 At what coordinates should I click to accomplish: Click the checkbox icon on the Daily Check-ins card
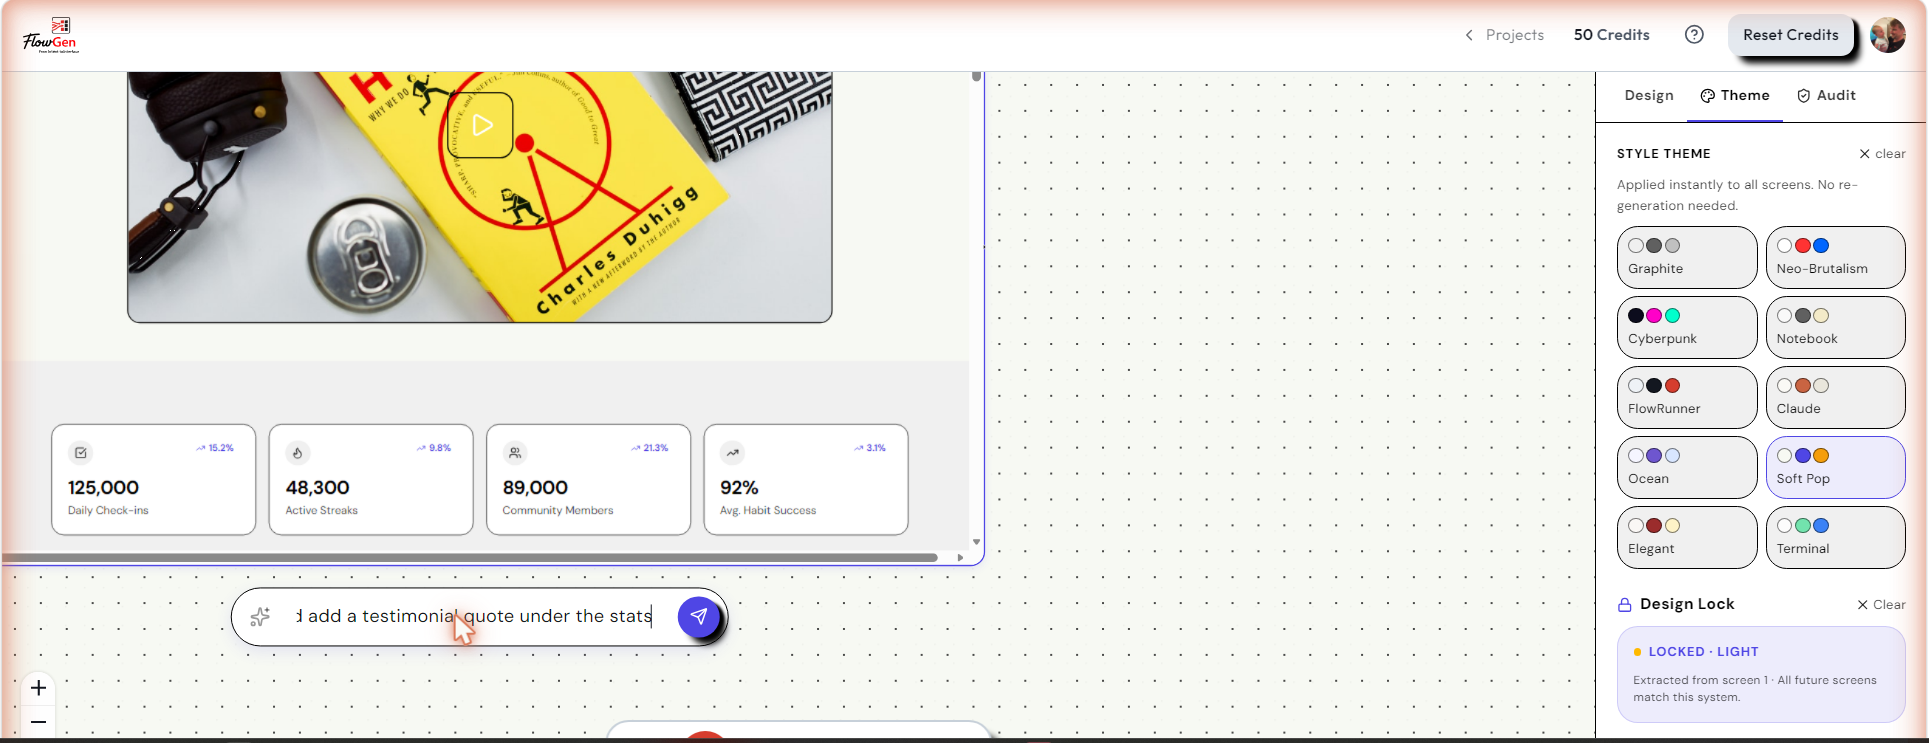(81, 453)
